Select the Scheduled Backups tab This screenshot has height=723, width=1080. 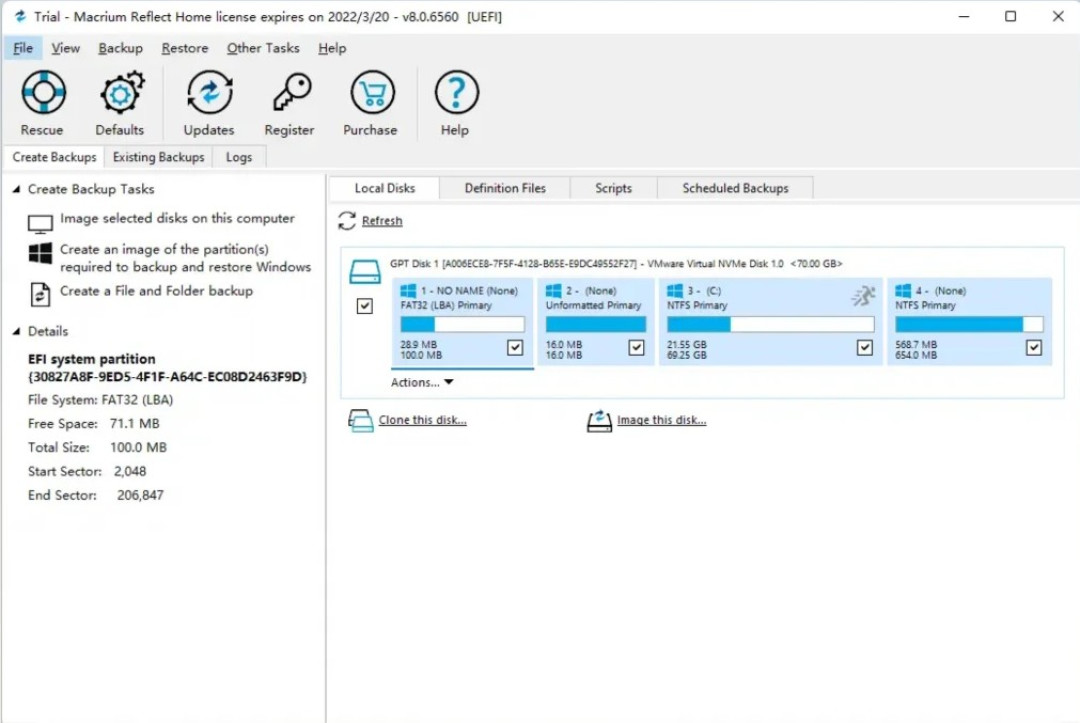(x=735, y=188)
